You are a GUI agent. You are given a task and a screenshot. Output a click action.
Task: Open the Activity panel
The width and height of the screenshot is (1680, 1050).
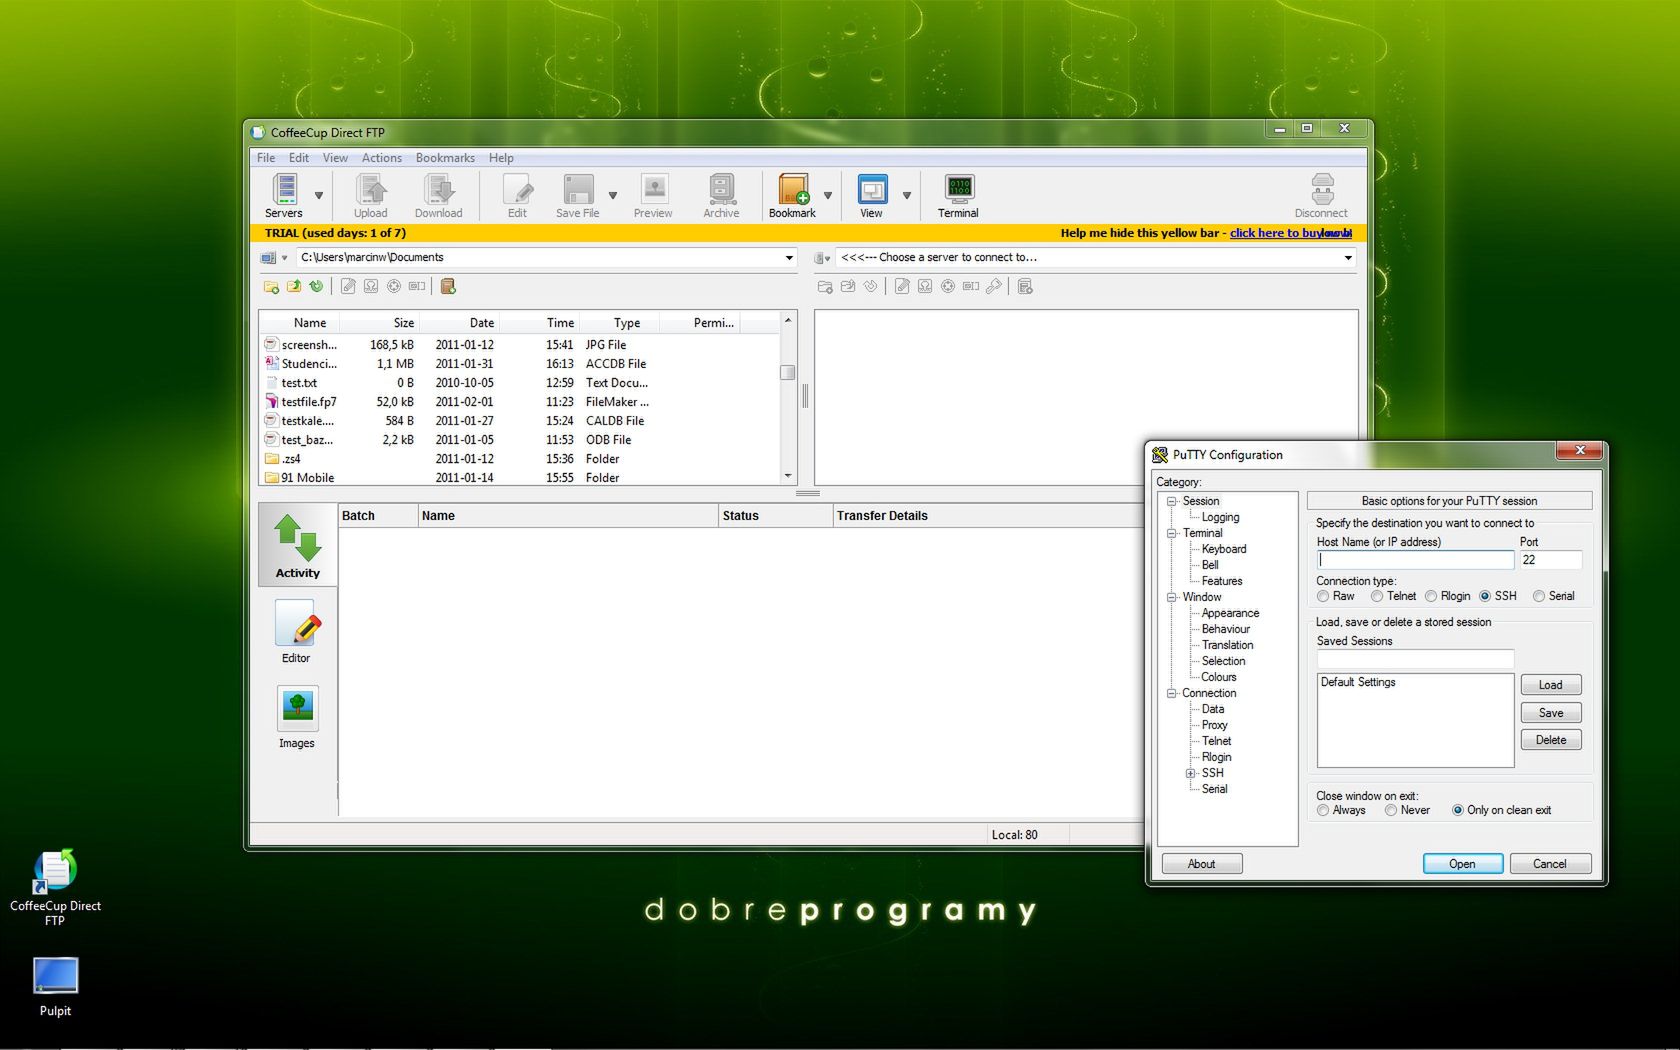click(x=297, y=546)
